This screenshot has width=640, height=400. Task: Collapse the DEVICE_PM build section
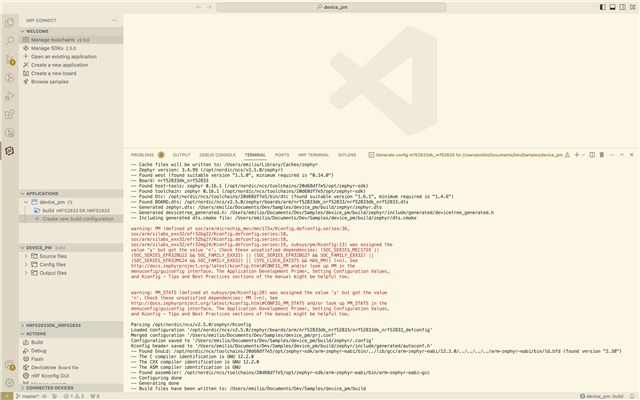(71, 248)
